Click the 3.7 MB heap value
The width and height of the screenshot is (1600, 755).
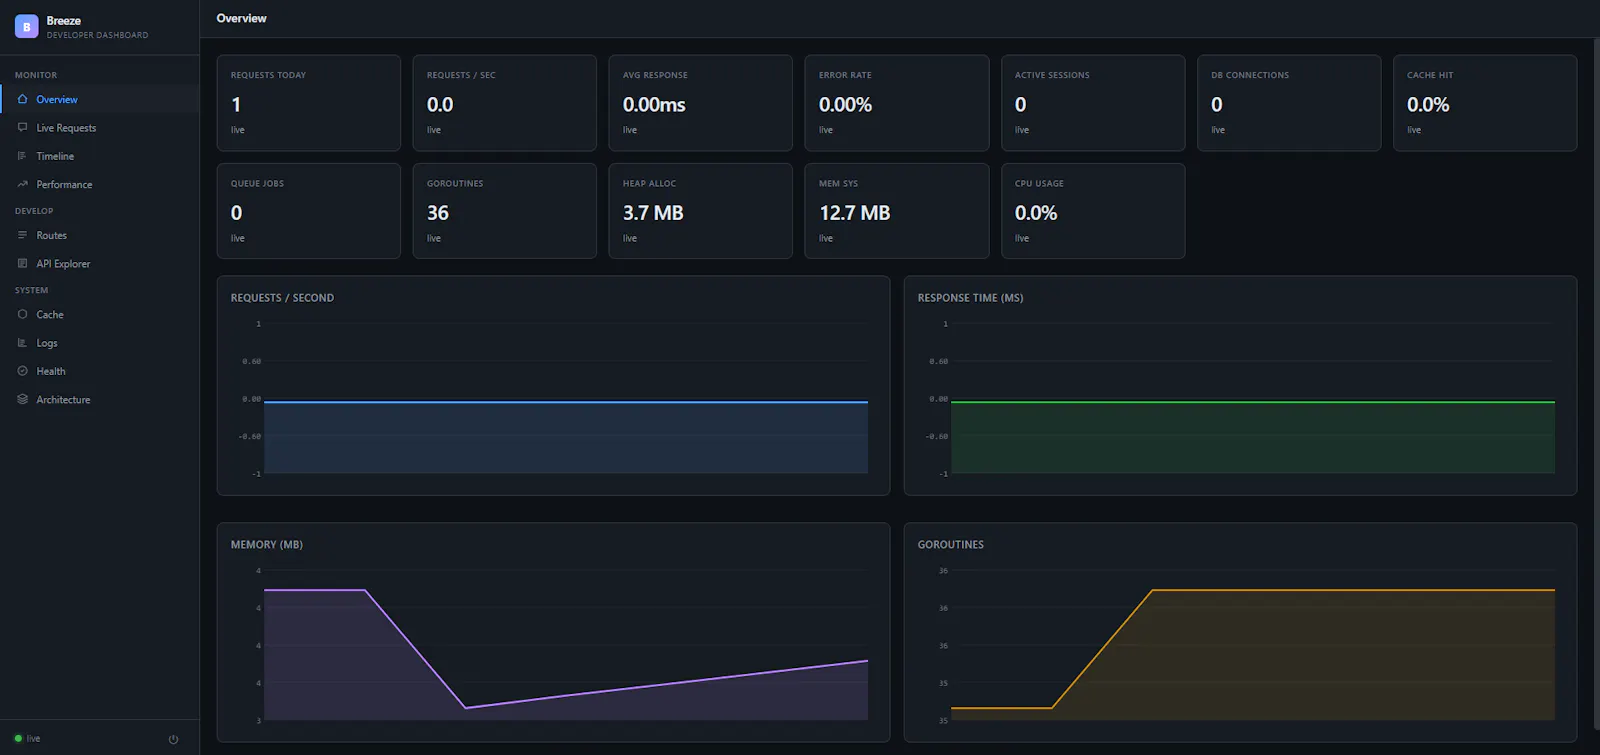click(653, 213)
